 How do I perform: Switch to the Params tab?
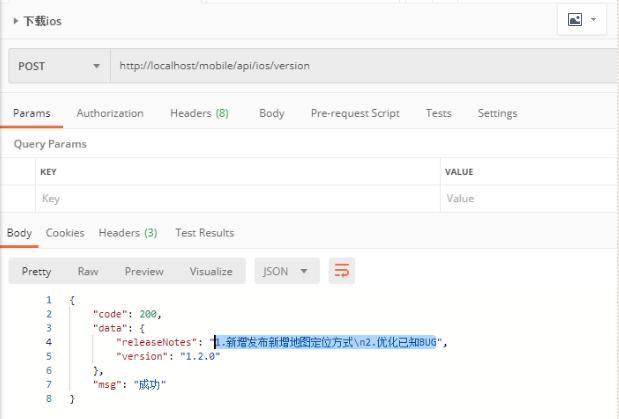(32, 113)
